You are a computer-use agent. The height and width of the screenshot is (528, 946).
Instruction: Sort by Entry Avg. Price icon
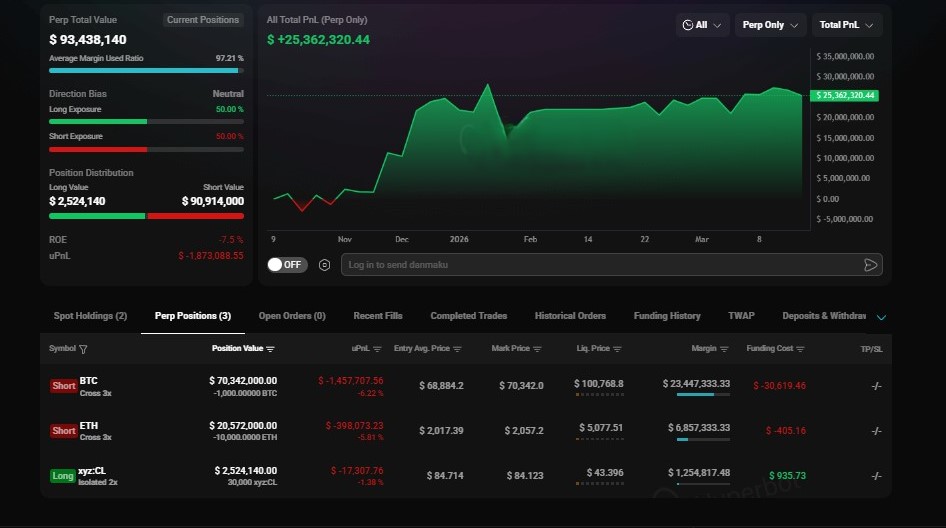pos(457,349)
